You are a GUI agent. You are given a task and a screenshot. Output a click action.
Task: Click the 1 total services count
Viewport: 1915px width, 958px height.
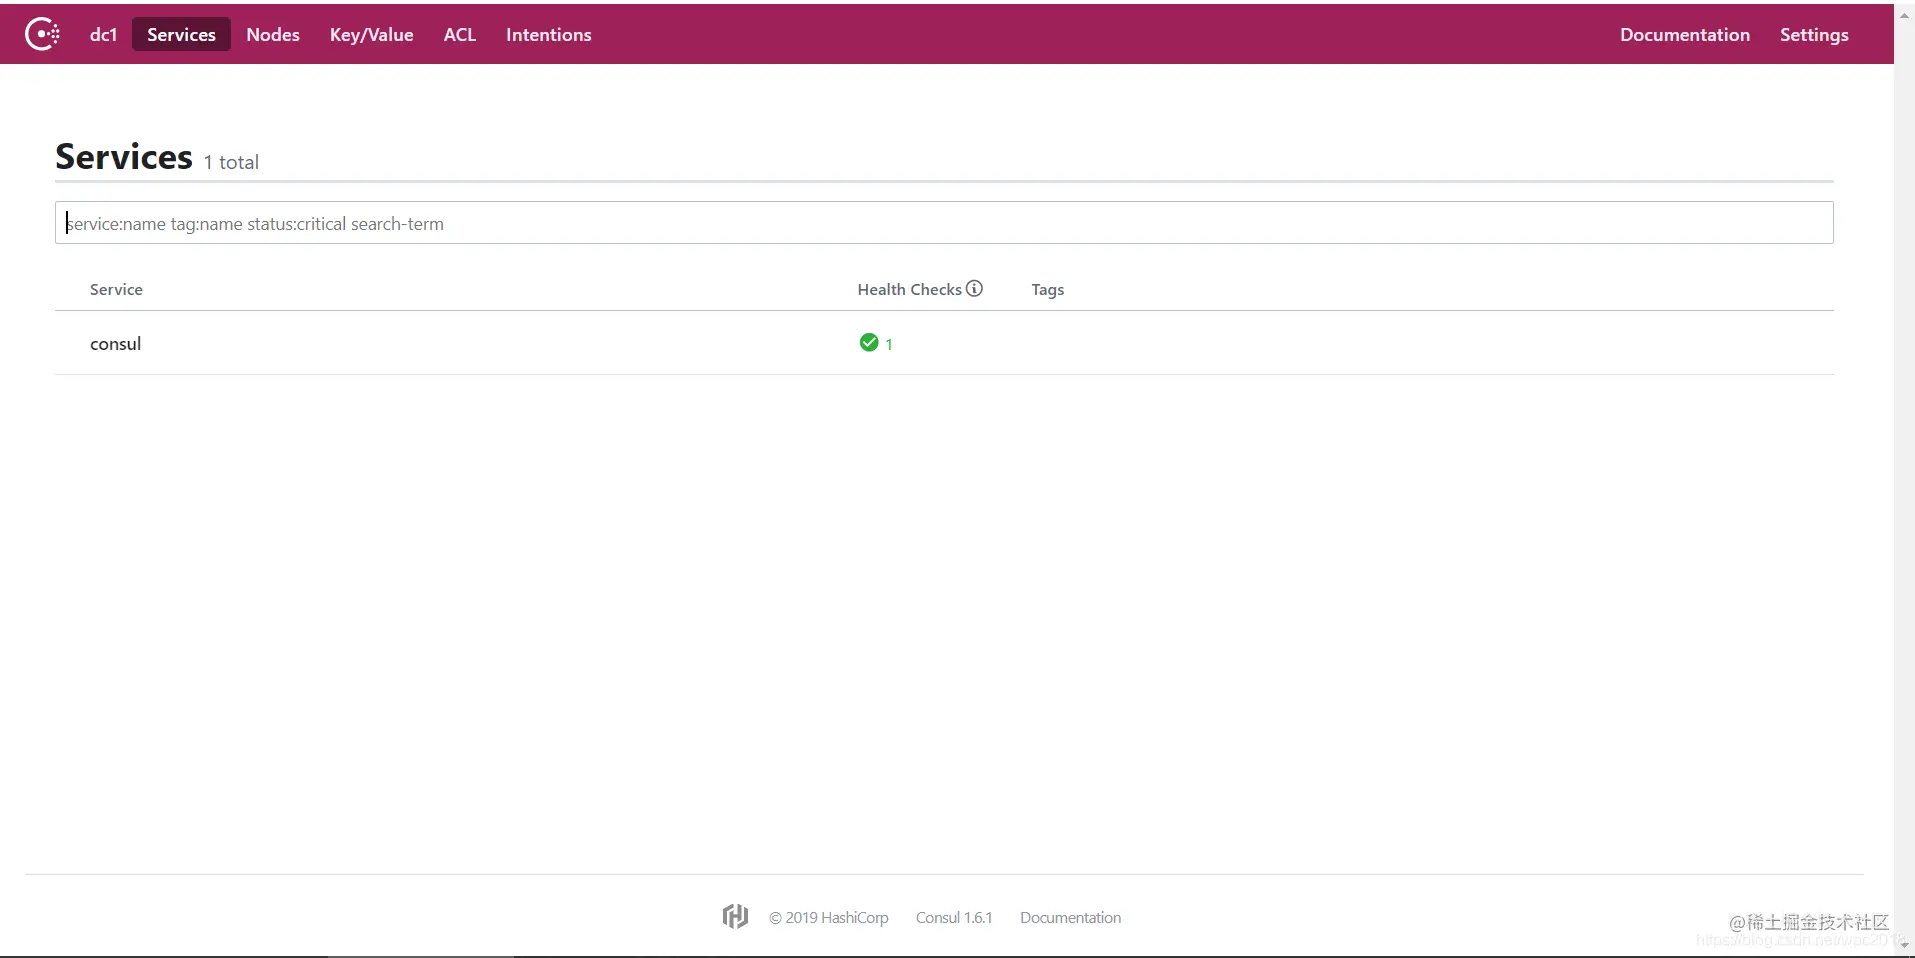(231, 162)
